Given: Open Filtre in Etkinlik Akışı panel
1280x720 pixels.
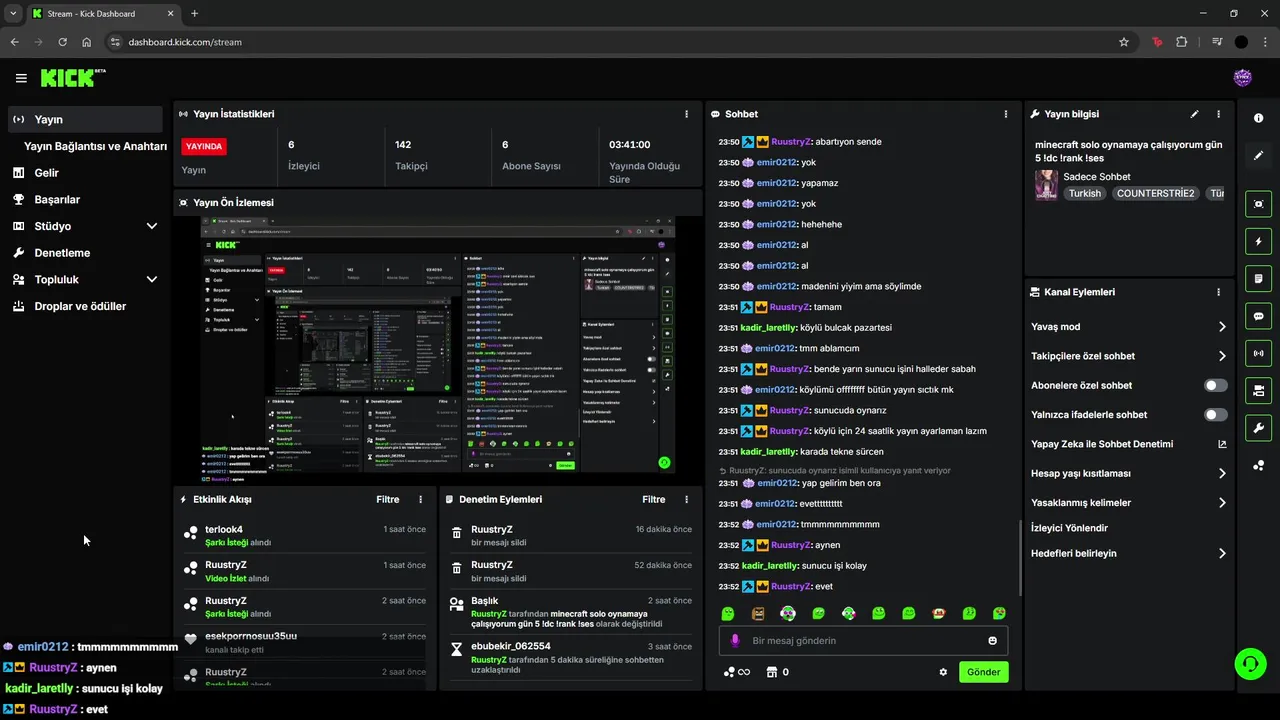Looking at the screenshot, I should click(x=387, y=499).
